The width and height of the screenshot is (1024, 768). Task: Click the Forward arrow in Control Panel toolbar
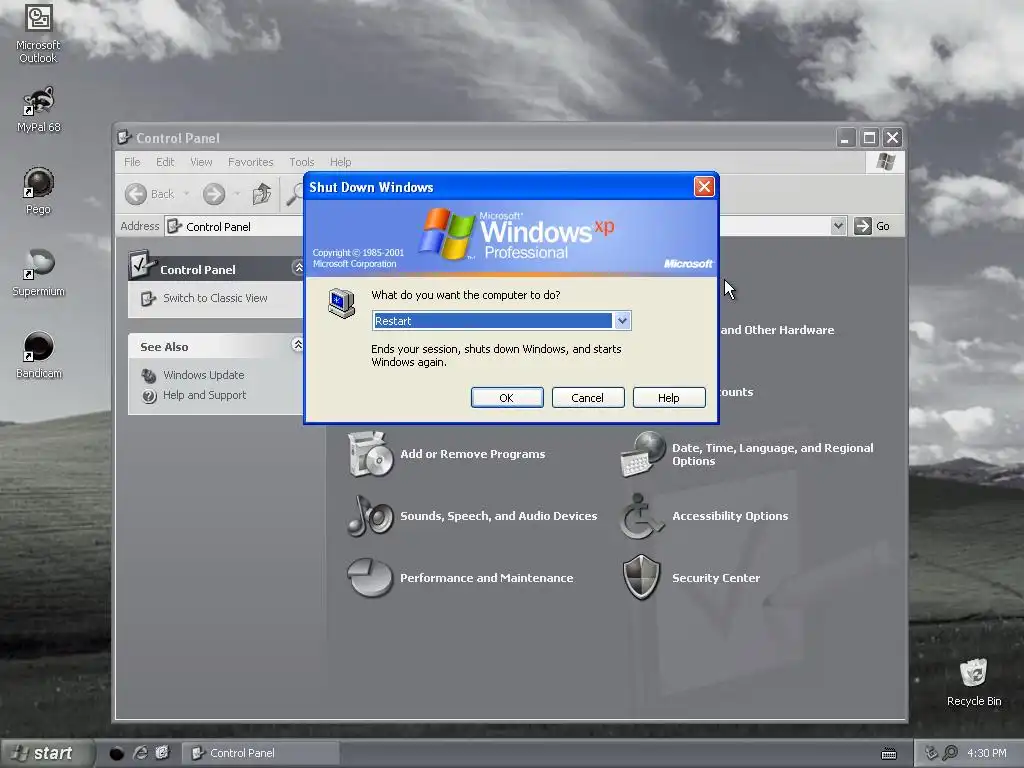point(214,194)
